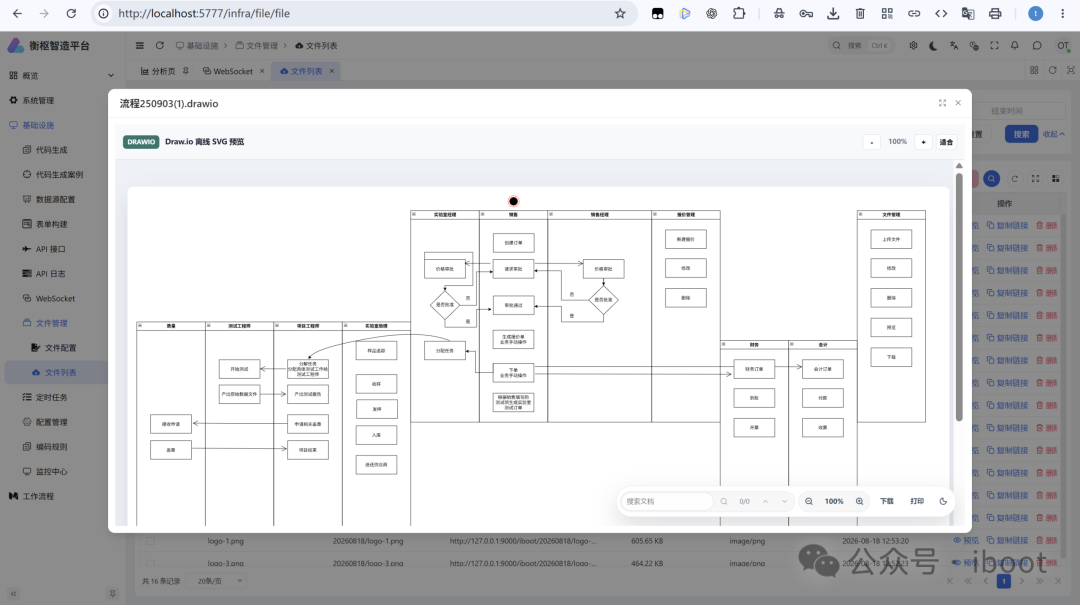Viewport: 1080px width, 605px height.
Task: Click the 打印 print button
Action: click(917, 502)
